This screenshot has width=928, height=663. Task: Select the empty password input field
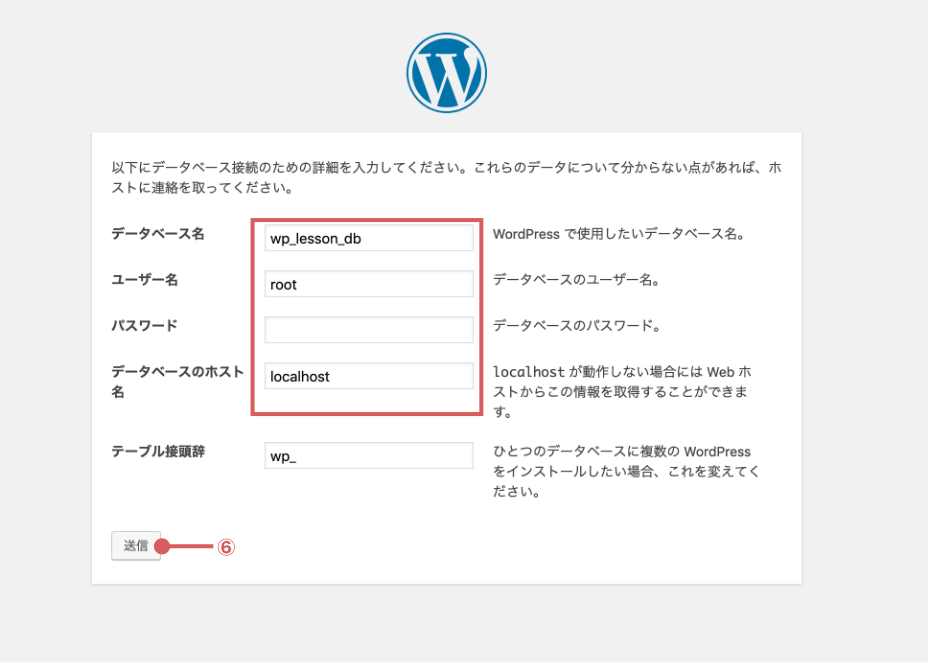coord(368,330)
